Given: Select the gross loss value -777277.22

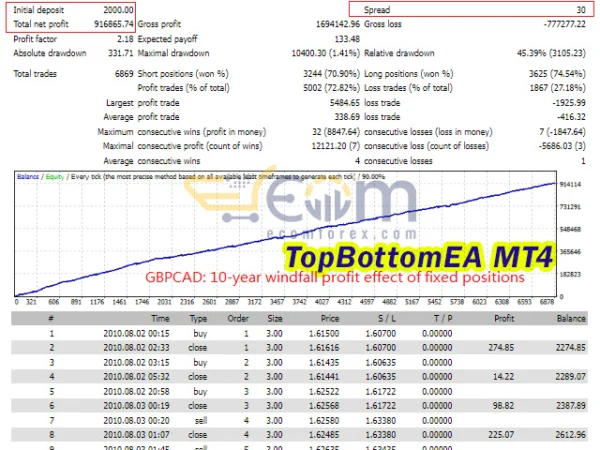Looking at the screenshot, I should click(x=564, y=24).
